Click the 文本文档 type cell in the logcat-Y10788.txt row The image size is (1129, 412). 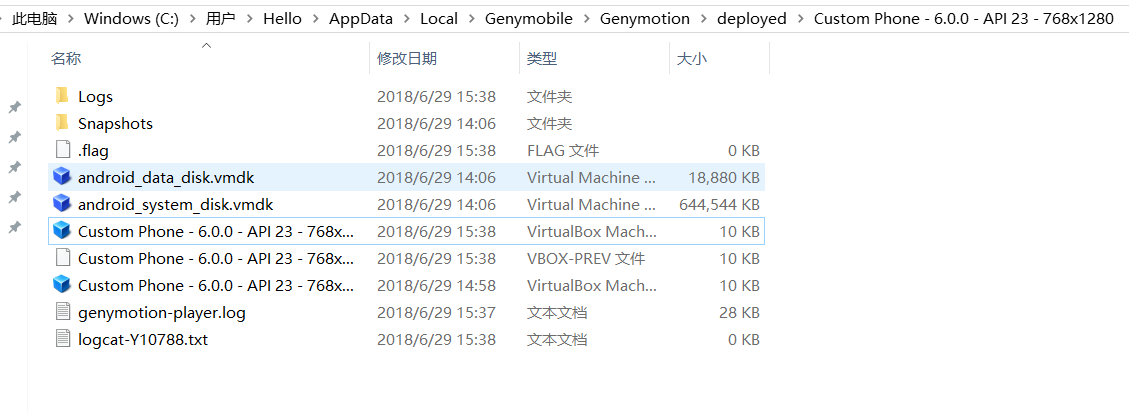pyautogui.click(x=557, y=339)
